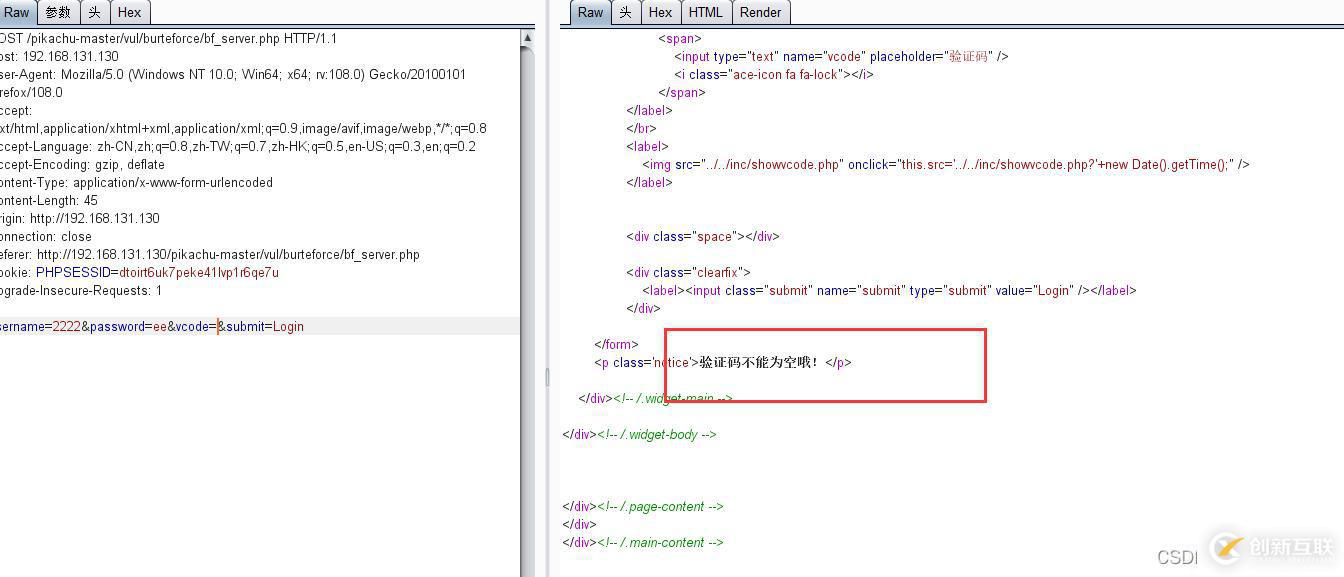Click the Upgrade-Insecure-Requests: 1 line
The image size is (1344, 577).
pyautogui.click(x=81, y=291)
